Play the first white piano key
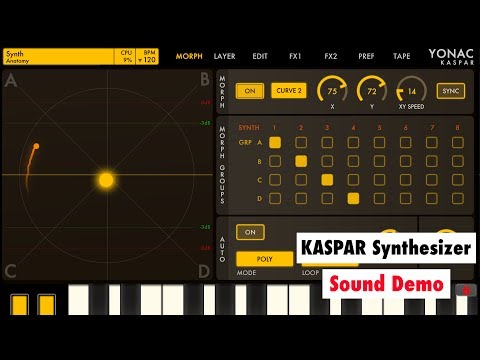 78,300
